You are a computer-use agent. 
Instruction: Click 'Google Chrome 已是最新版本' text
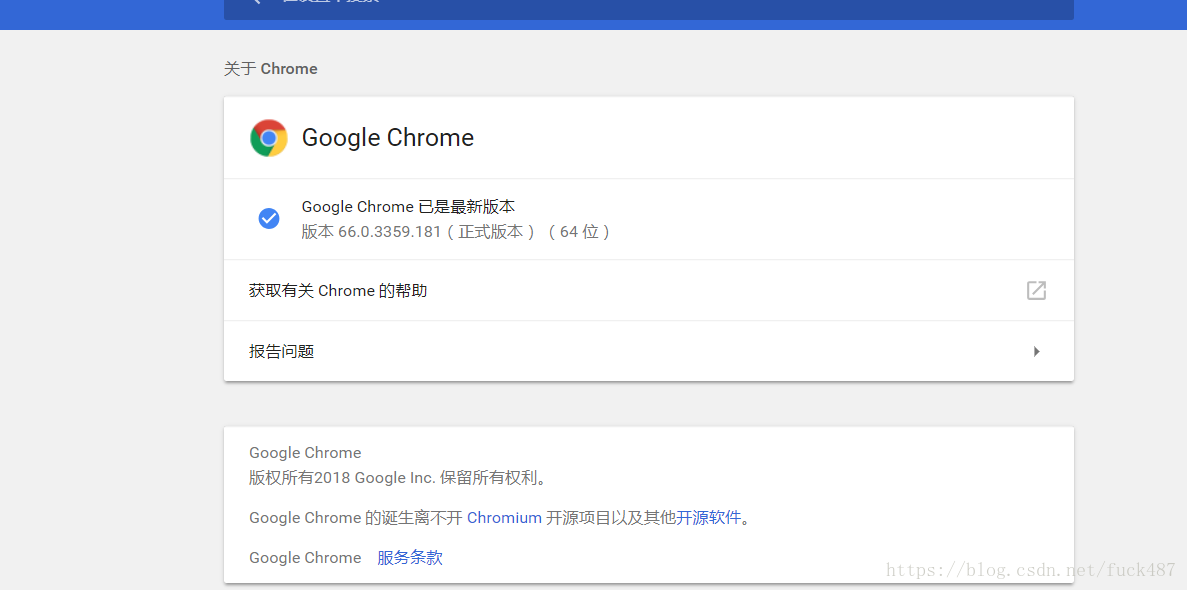(408, 207)
